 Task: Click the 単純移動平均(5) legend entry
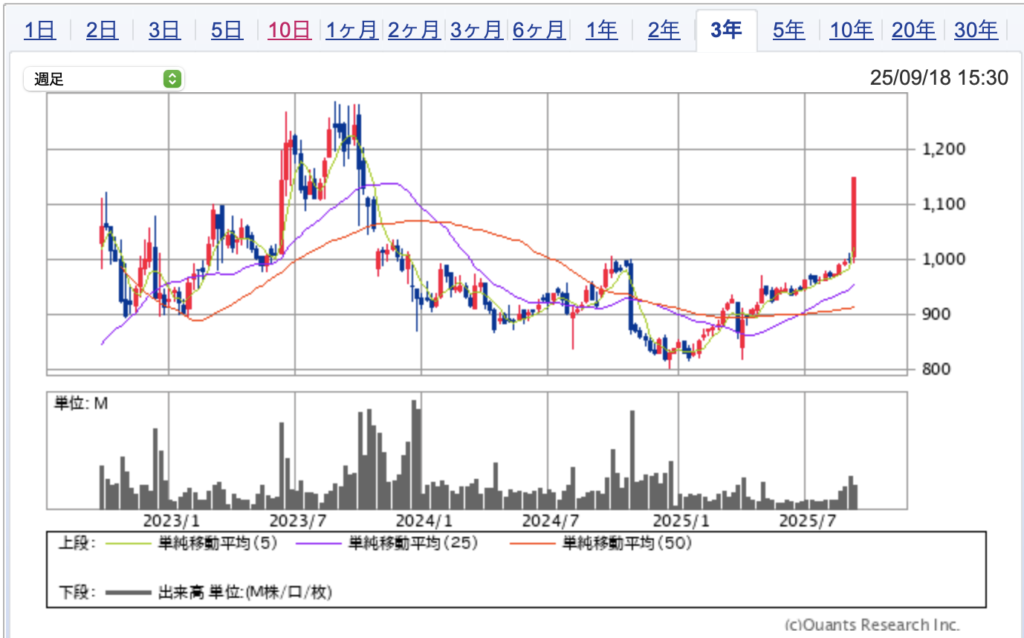click(218, 543)
